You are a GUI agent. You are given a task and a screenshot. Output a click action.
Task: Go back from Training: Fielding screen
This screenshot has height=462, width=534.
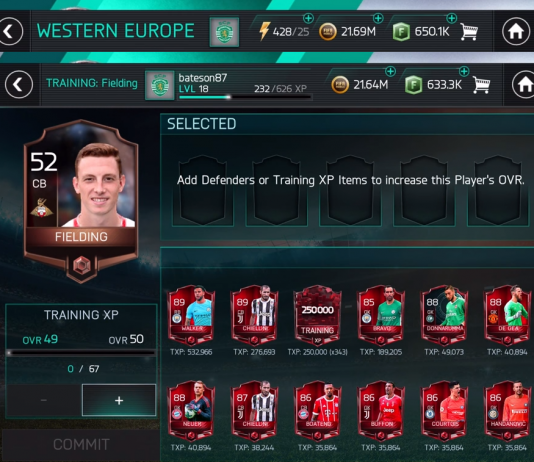click(x=19, y=84)
